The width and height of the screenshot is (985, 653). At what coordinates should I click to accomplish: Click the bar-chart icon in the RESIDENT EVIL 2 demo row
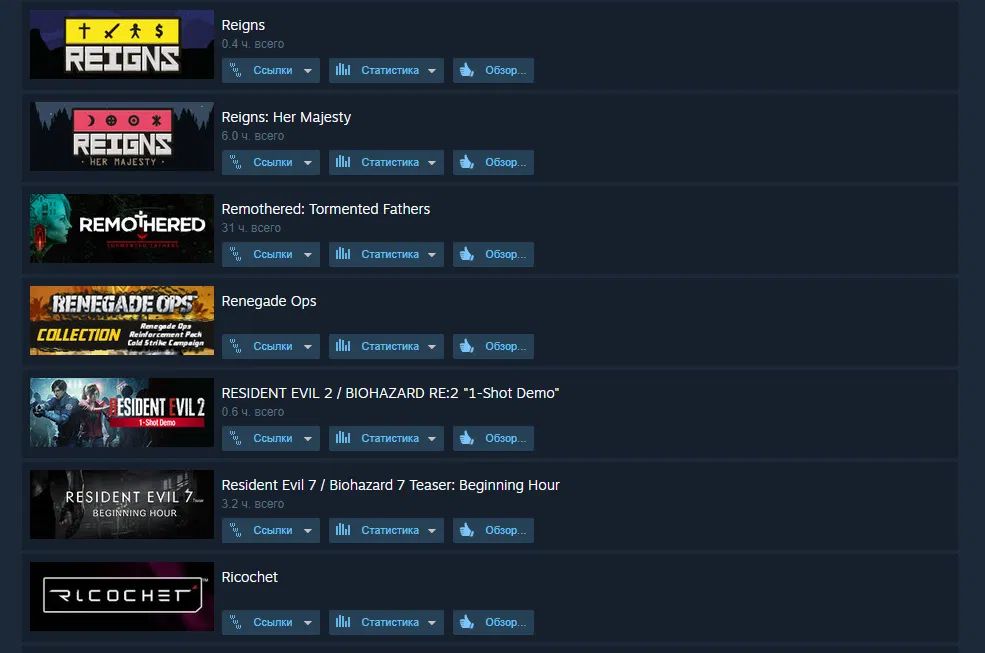[343, 437]
